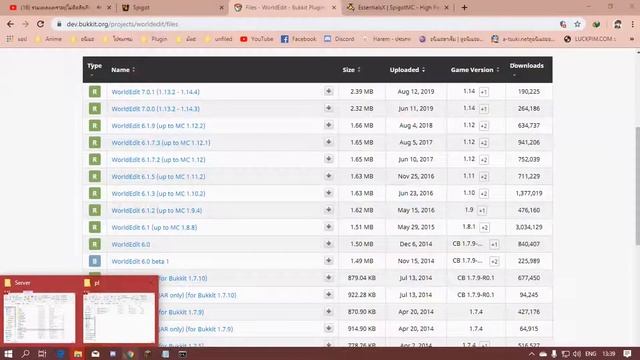Expand extra game versions for WorldEdit 6.0
Viewport: 640px width, 360px height.
click(494, 244)
